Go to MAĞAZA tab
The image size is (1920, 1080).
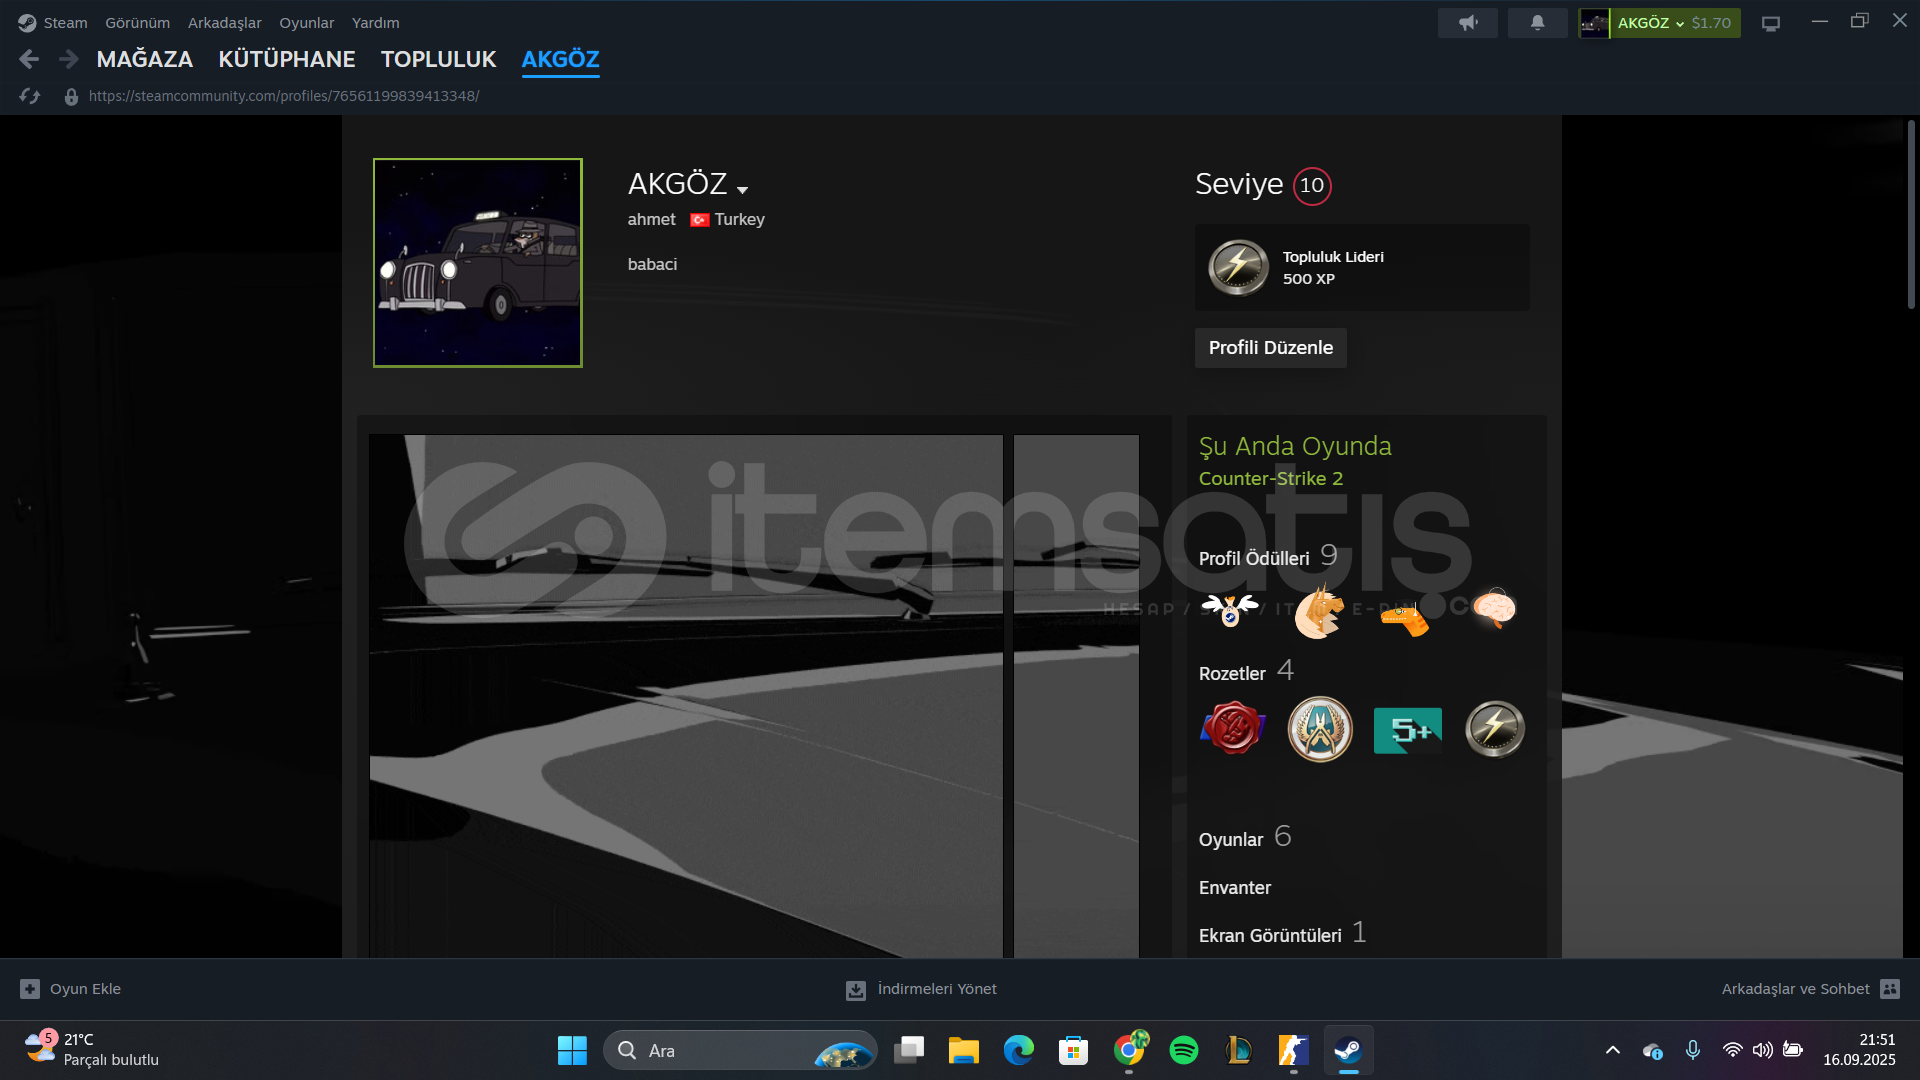click(x=145, y=59)
